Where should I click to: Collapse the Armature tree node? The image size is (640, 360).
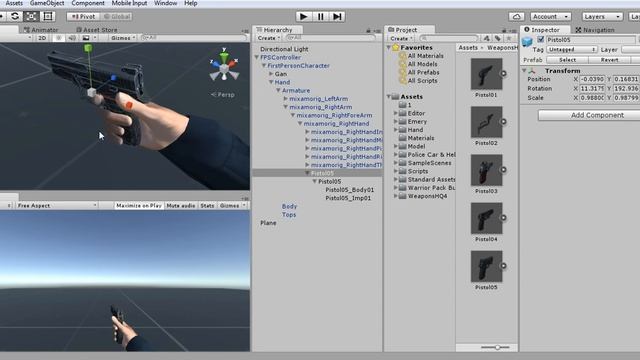[278, 91]
